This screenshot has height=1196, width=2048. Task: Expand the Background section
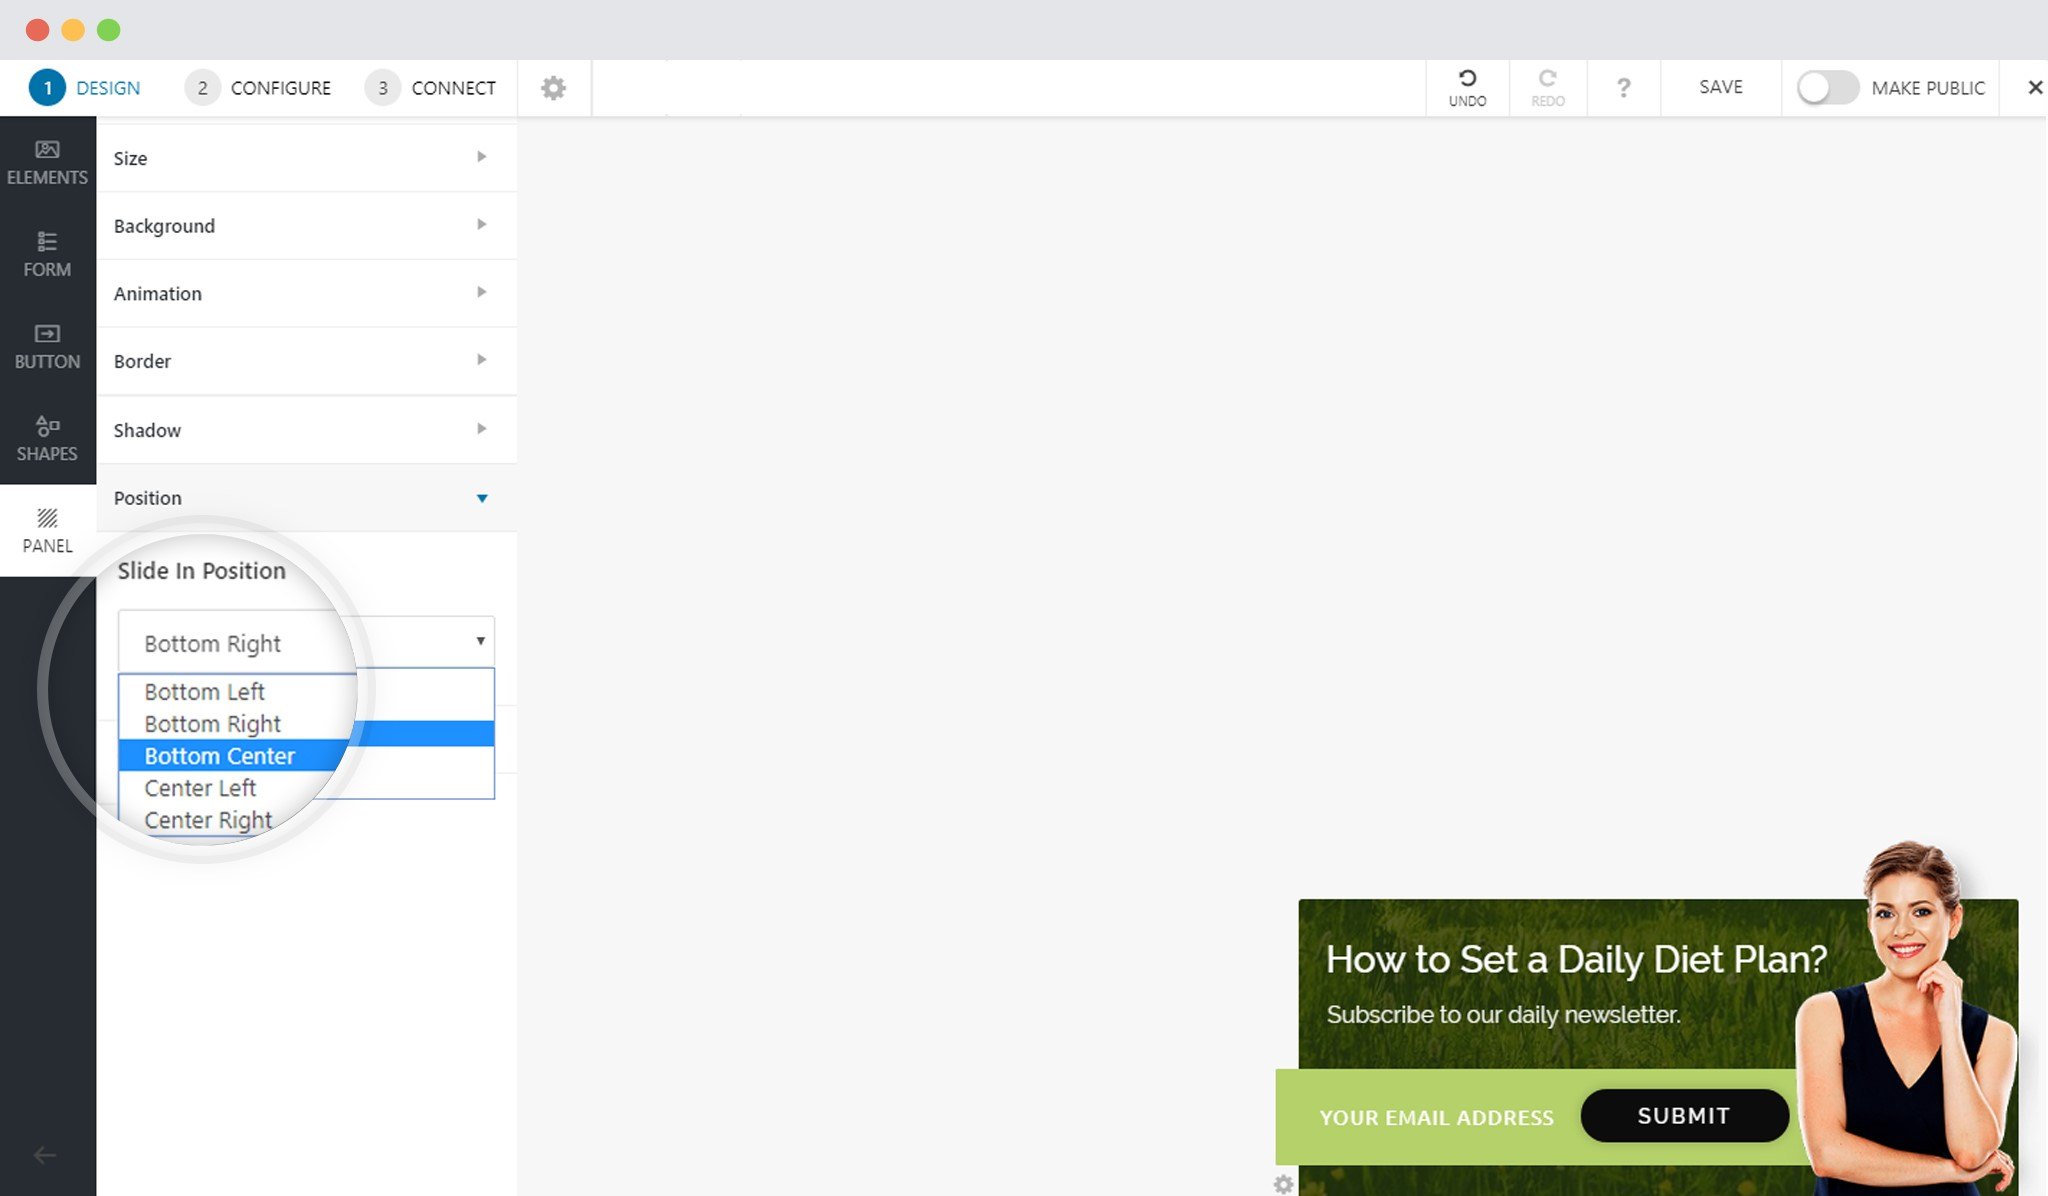[x=306, y=226]
